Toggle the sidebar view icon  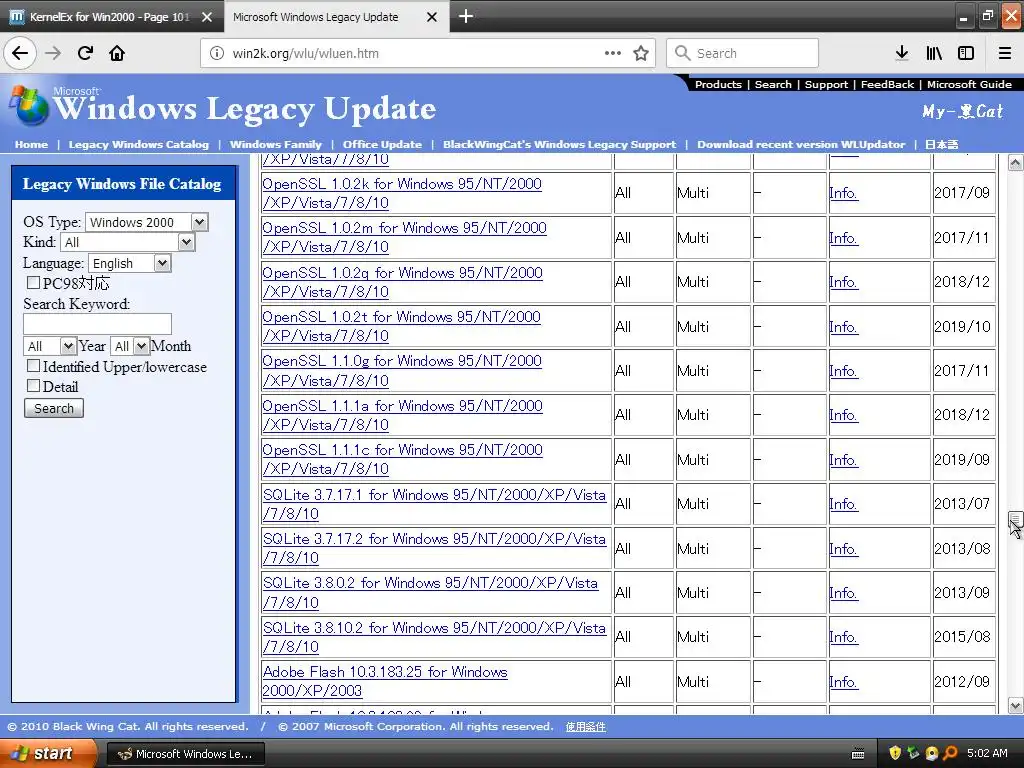(x=966, y=53)
